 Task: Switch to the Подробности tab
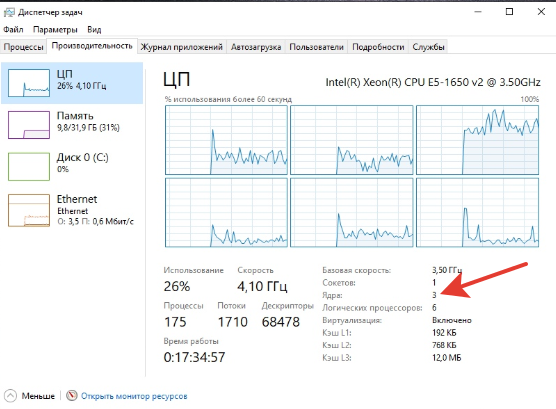coord(378,47)
